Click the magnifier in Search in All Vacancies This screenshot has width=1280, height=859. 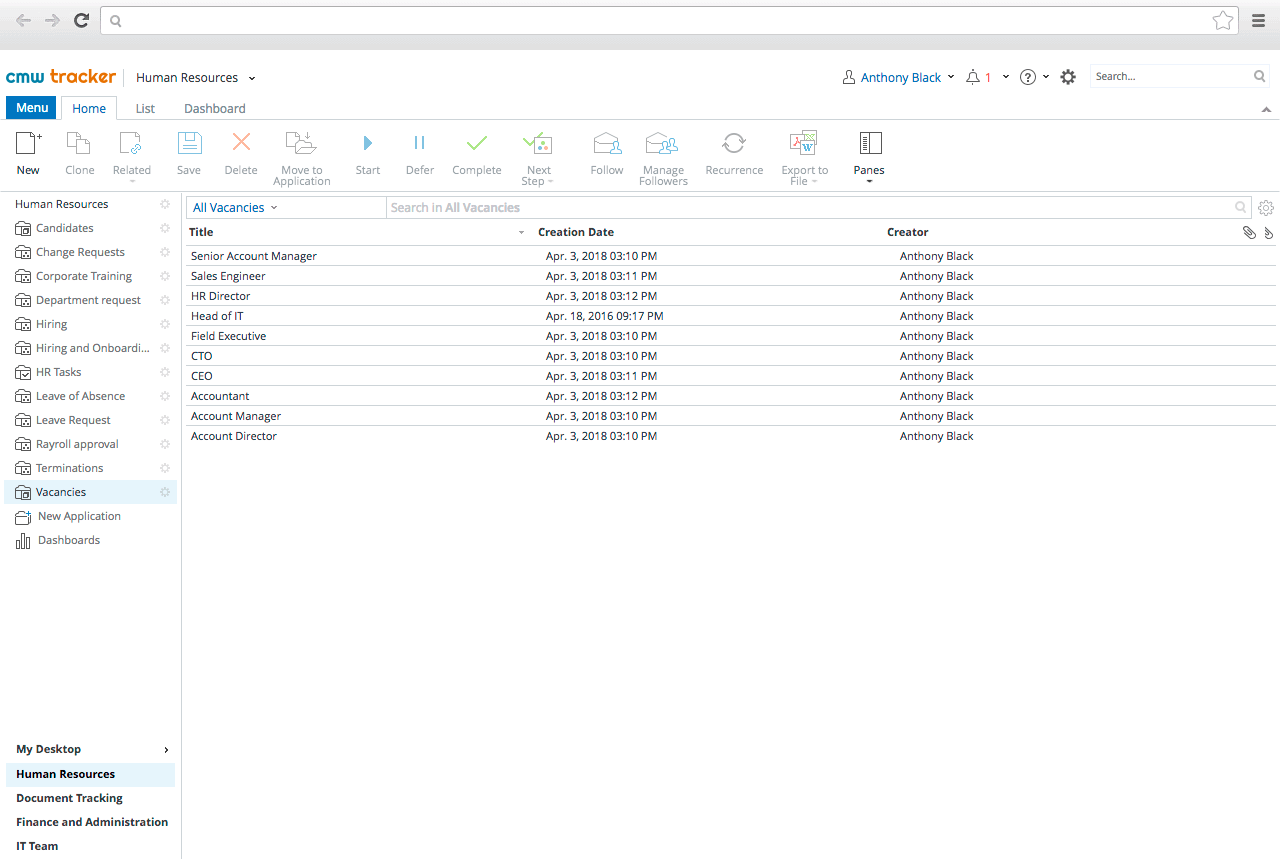click(1241, 207)
